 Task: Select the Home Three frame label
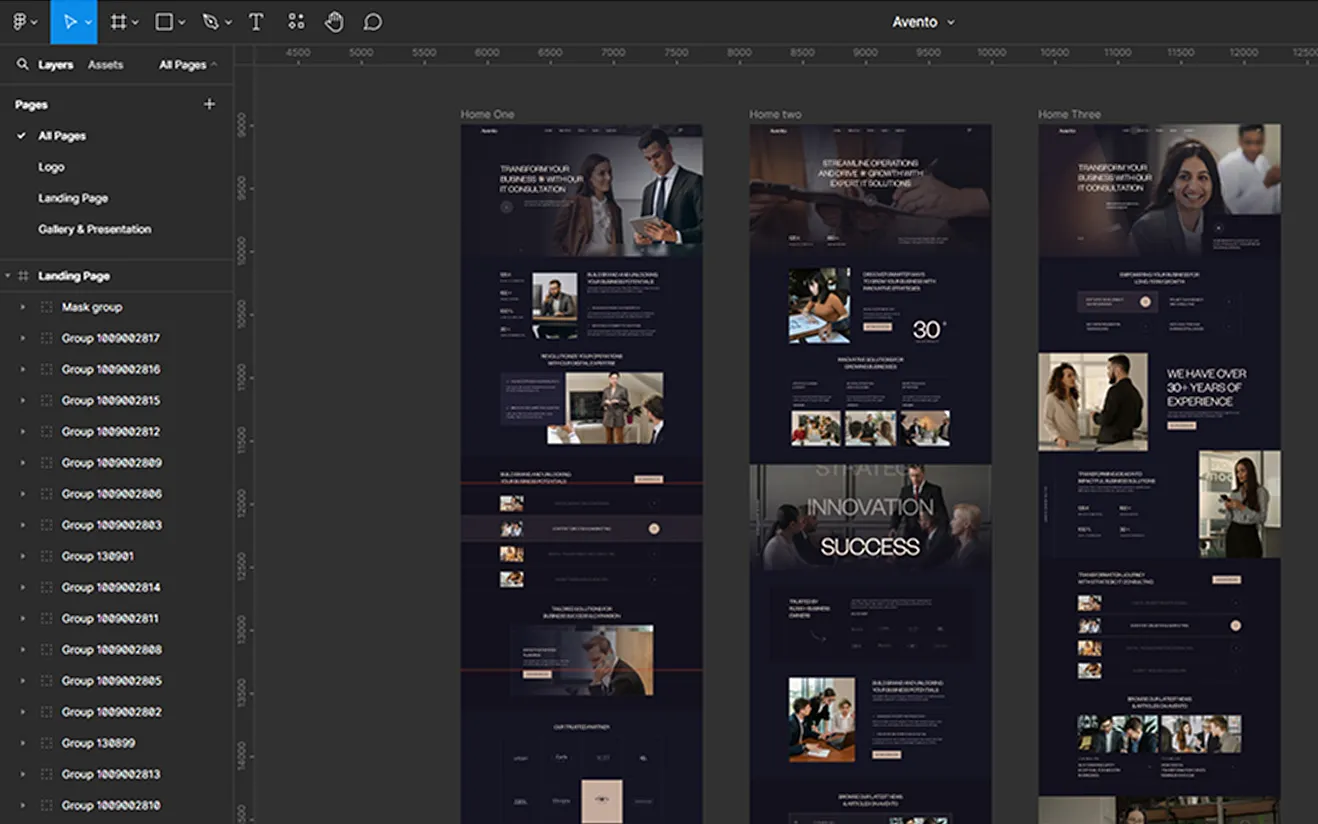click(x=1069, y=114)
